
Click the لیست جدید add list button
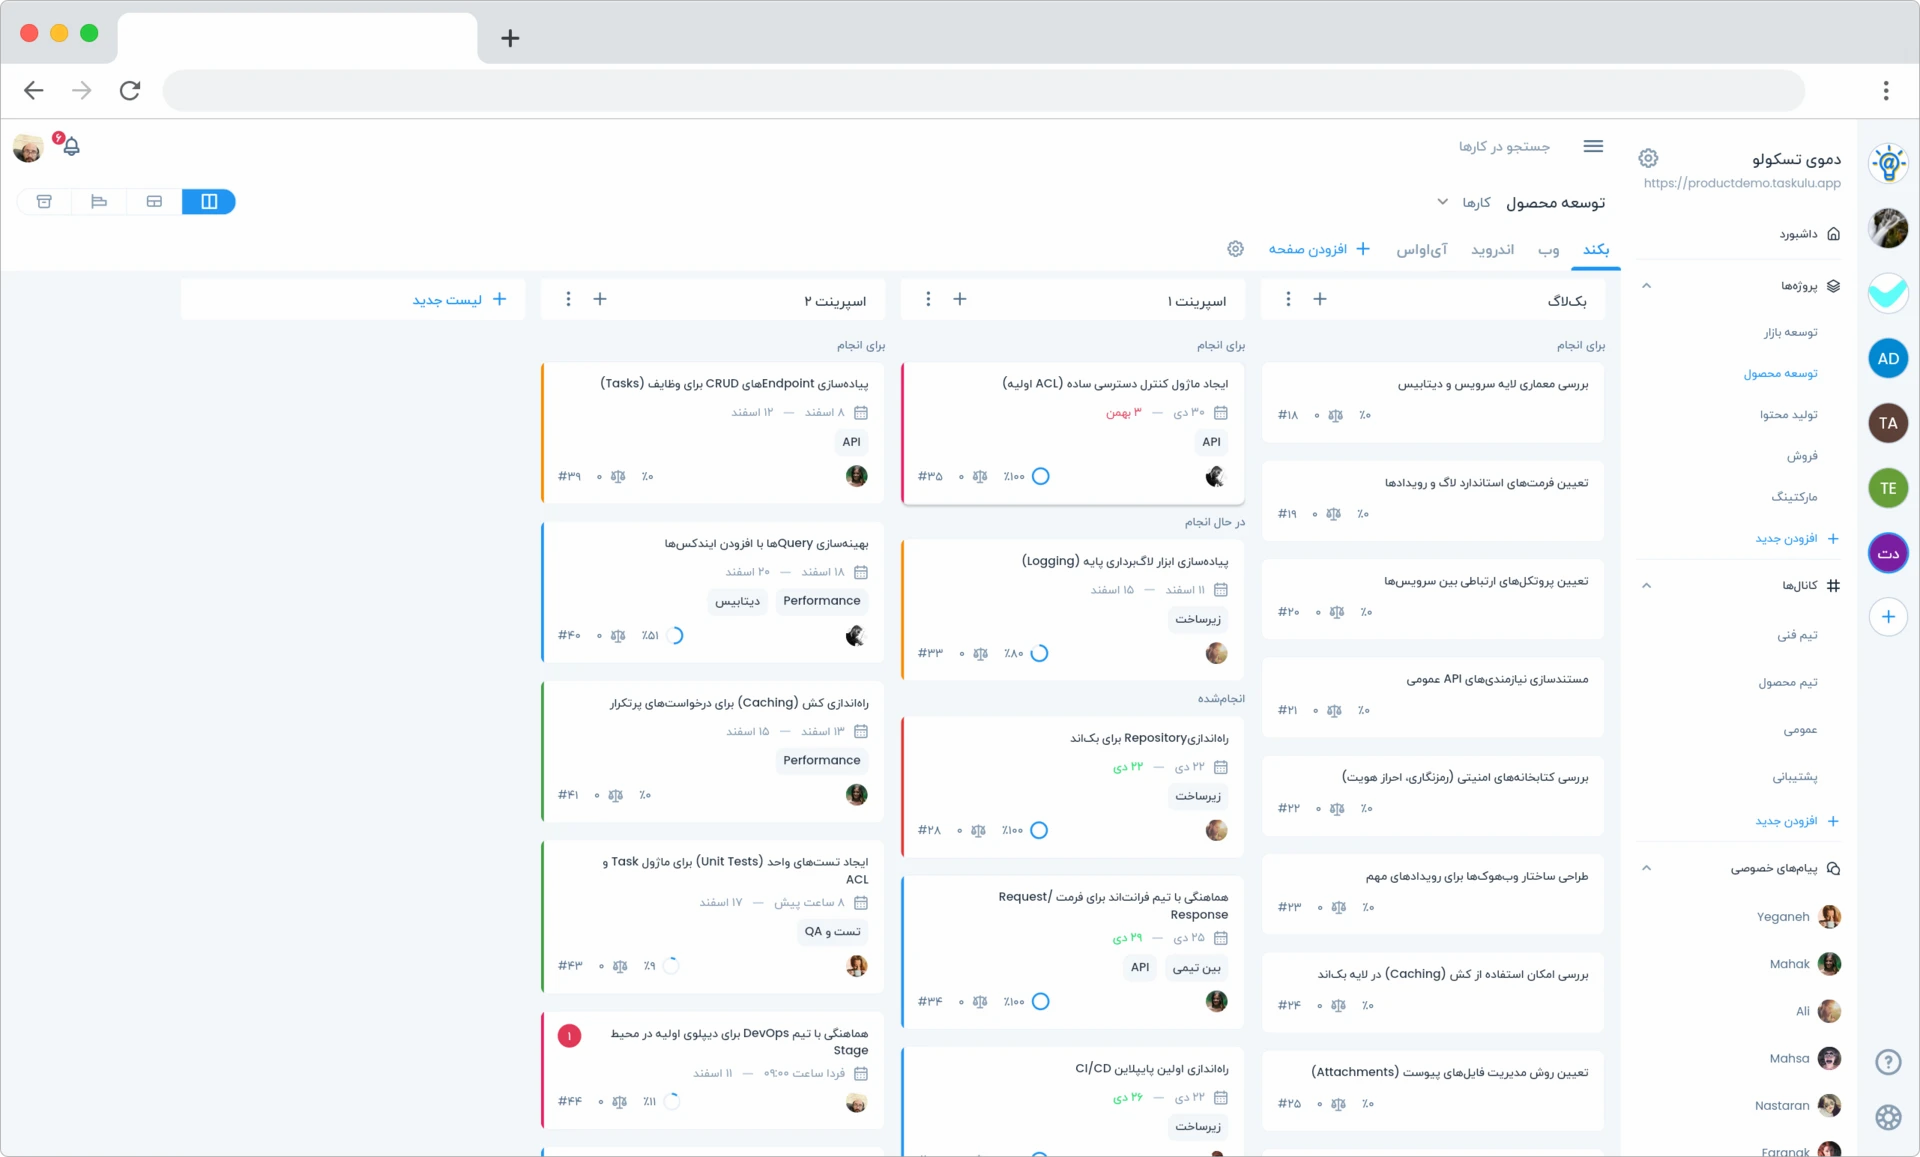coord(459,299)
